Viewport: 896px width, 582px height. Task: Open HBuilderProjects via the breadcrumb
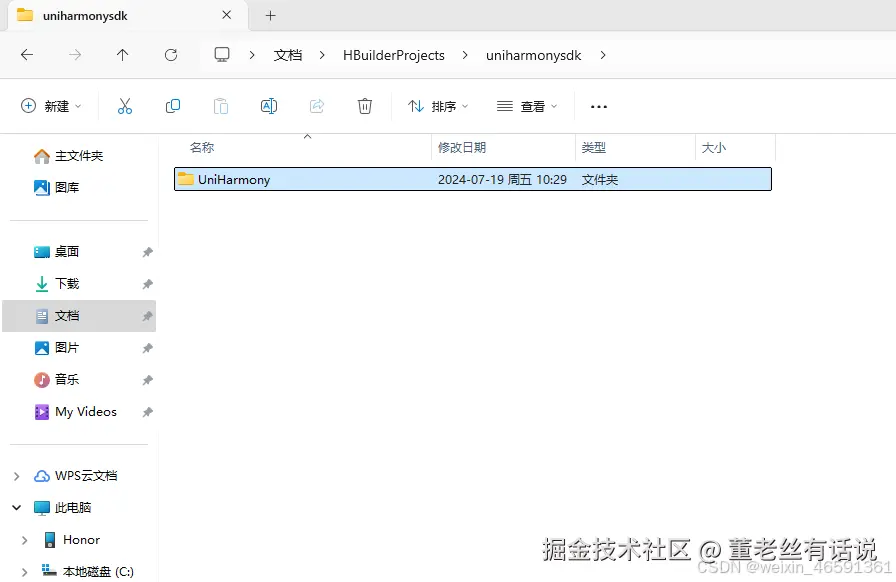(394, 55)
